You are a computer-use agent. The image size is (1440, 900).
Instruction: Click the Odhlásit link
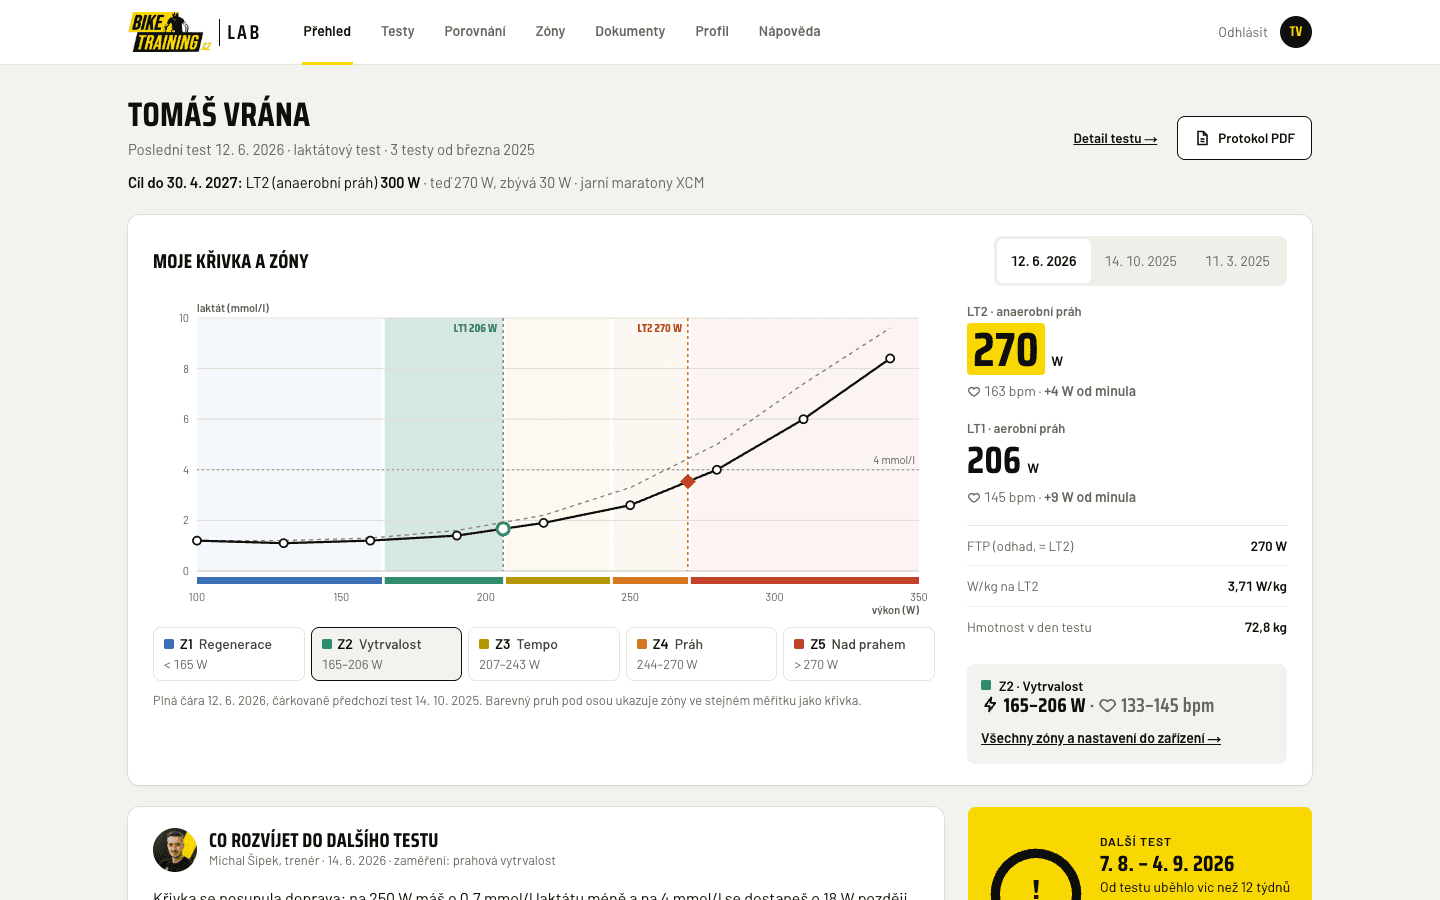[1242, 32]
